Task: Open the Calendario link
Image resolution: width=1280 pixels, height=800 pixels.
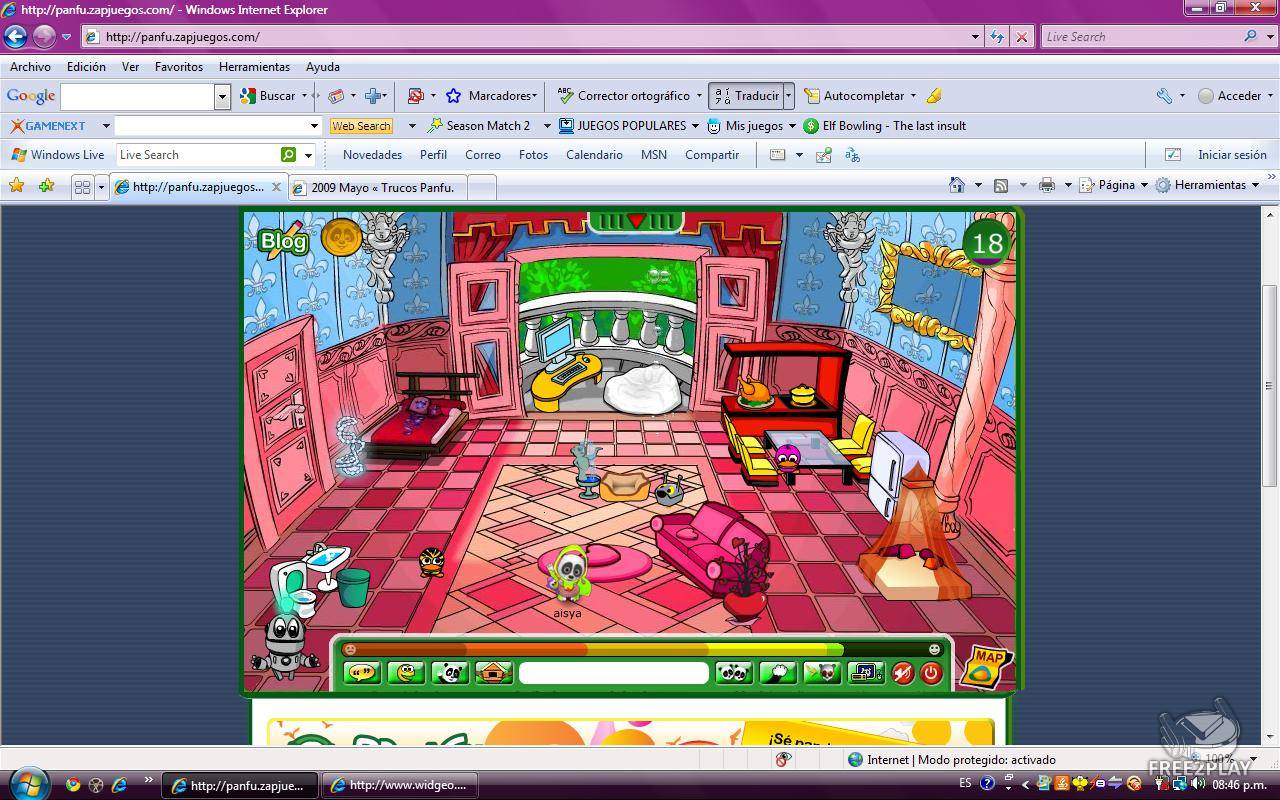Action: (594, 155)
